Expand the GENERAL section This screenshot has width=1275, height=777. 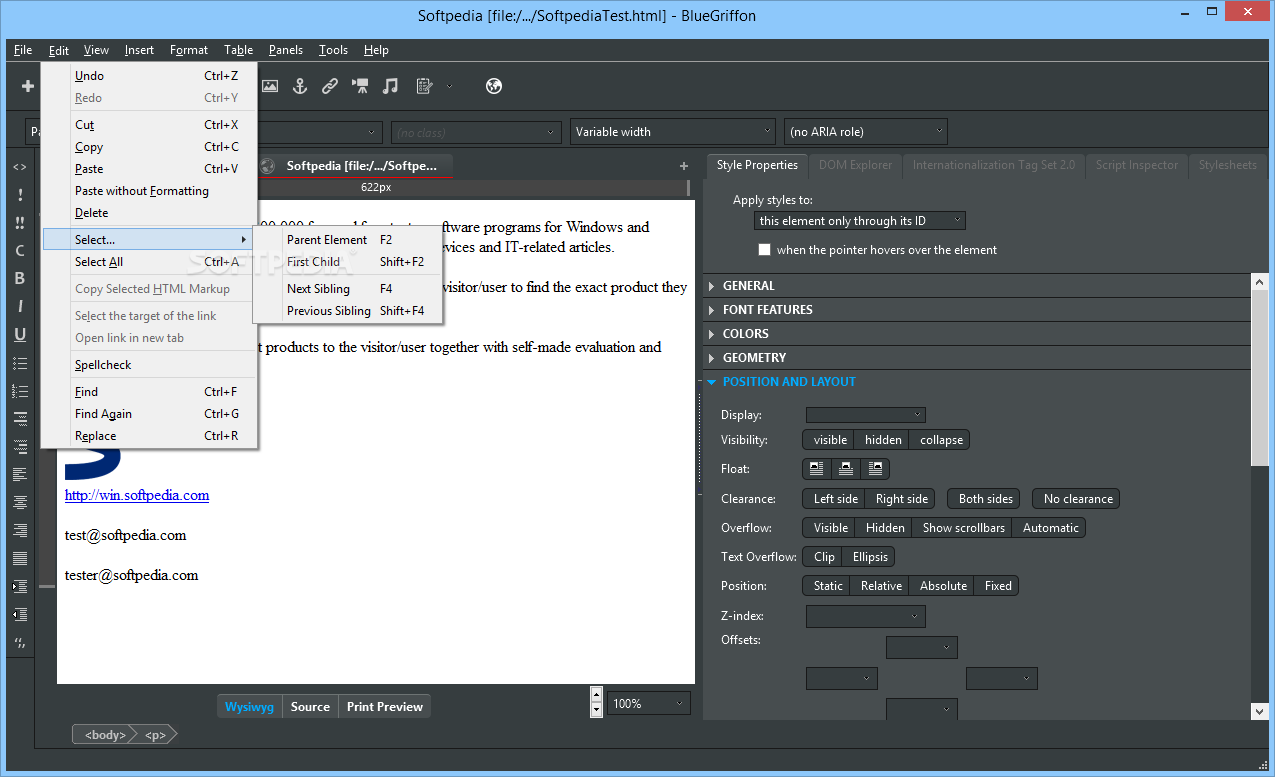(x=977, y=286)
